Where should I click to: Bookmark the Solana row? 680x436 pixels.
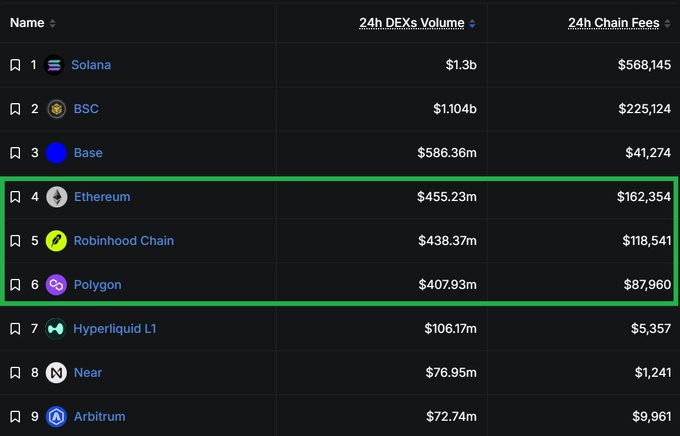click(15, 65)
